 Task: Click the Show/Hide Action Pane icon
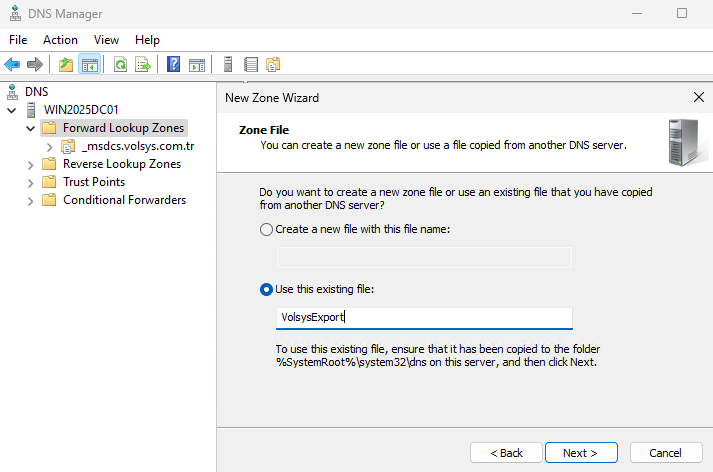pos(197,65)
